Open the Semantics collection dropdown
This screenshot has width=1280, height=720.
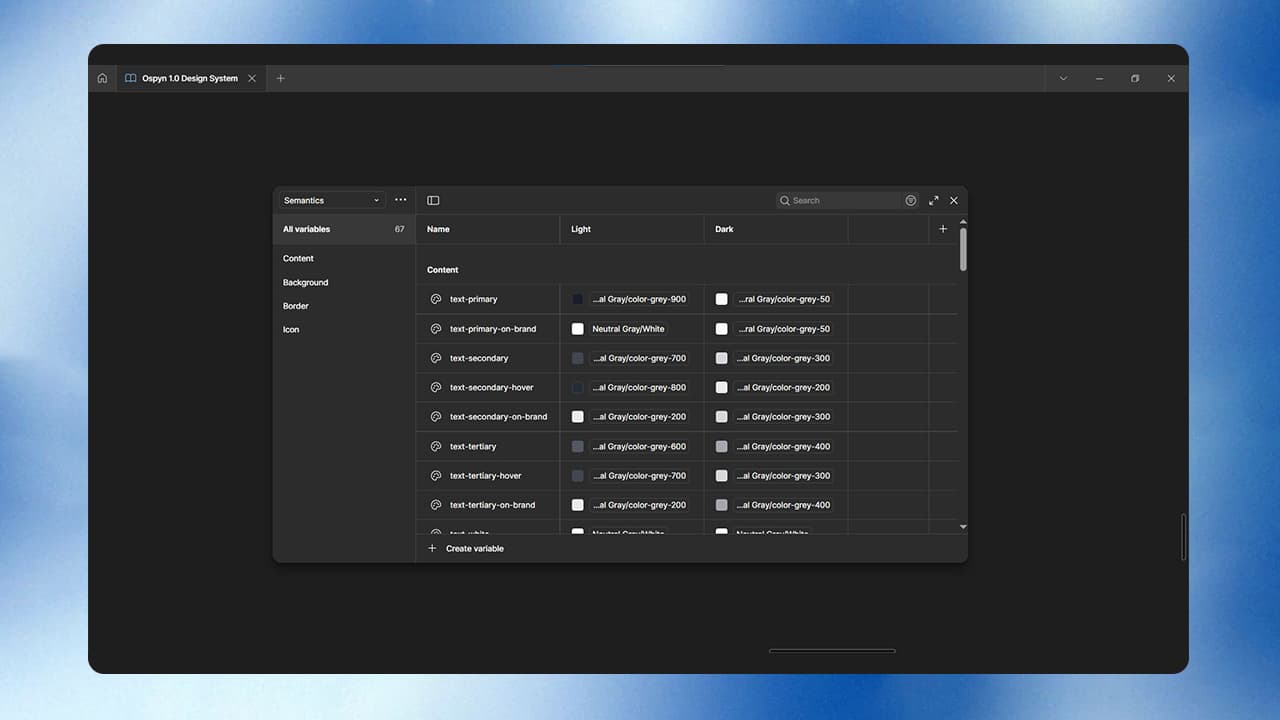coord(330,200)
